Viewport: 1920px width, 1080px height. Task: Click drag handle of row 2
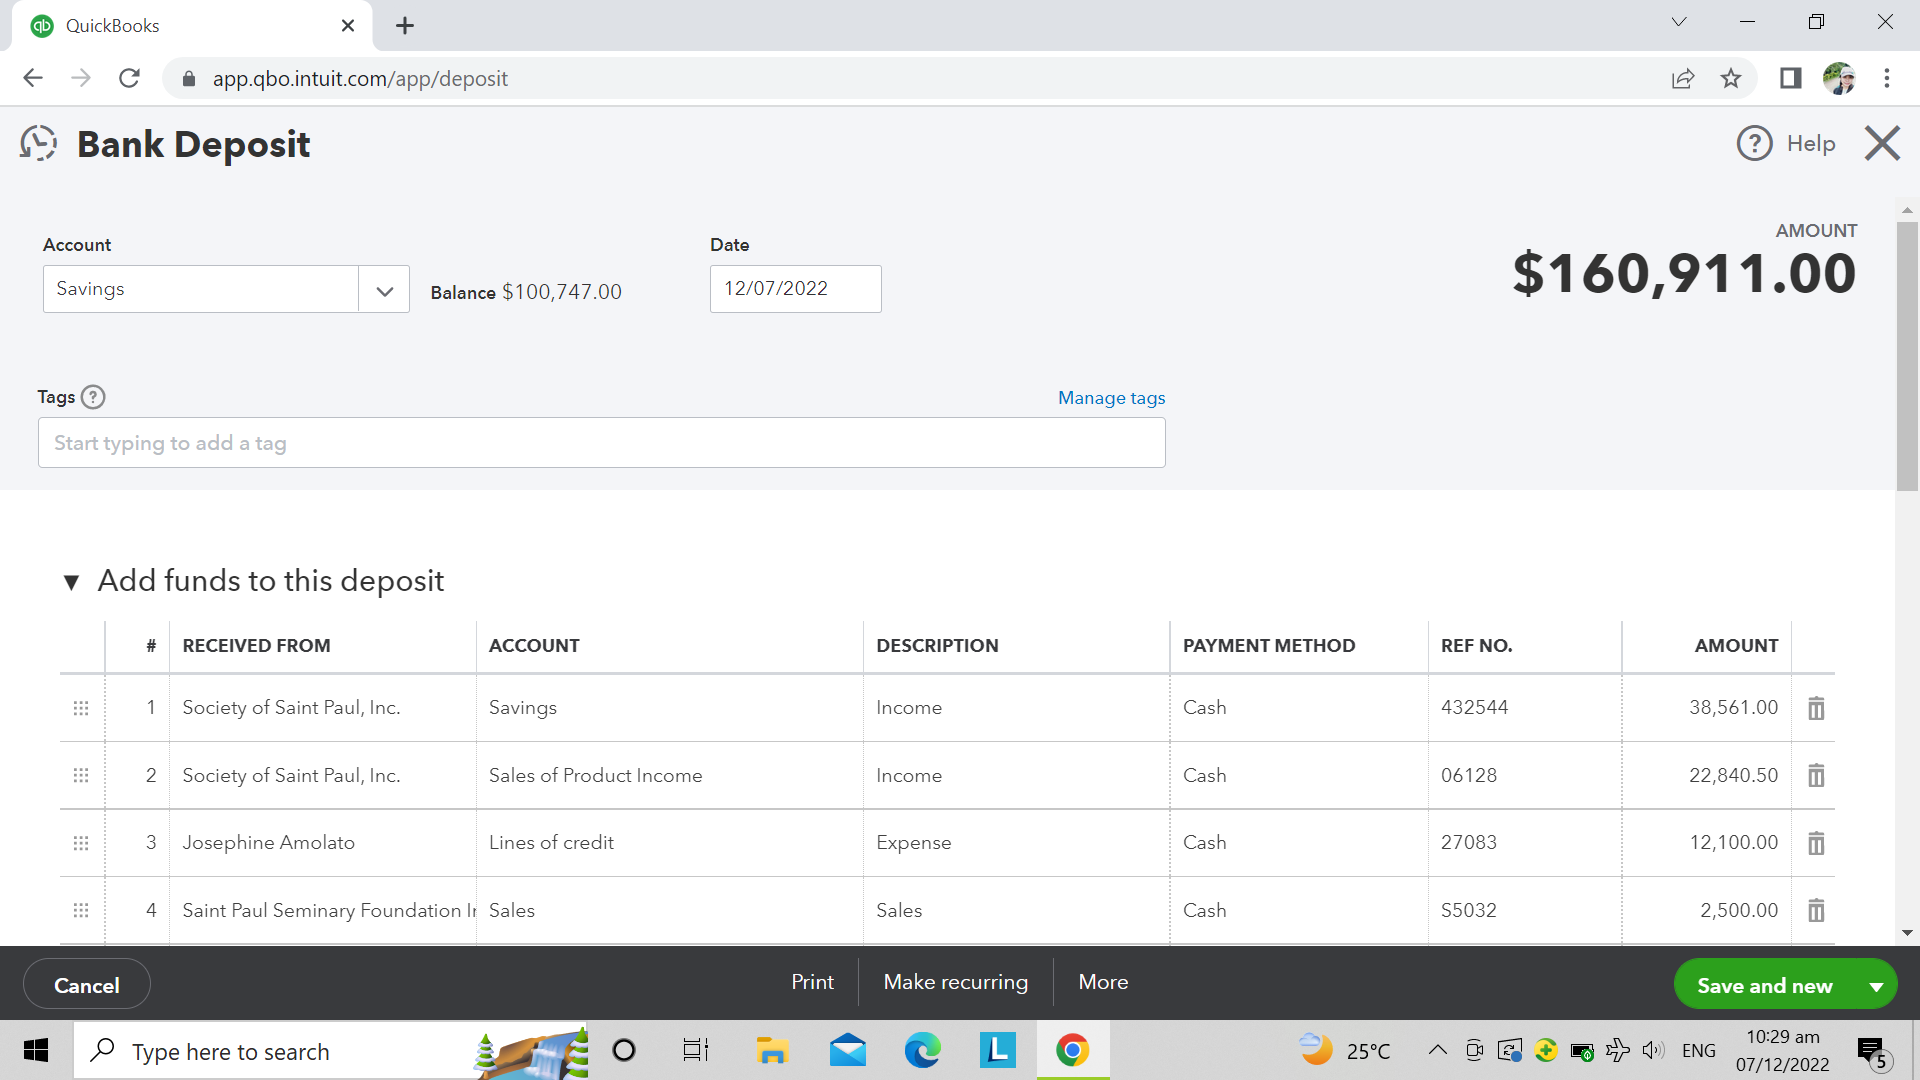coord(81,775)
